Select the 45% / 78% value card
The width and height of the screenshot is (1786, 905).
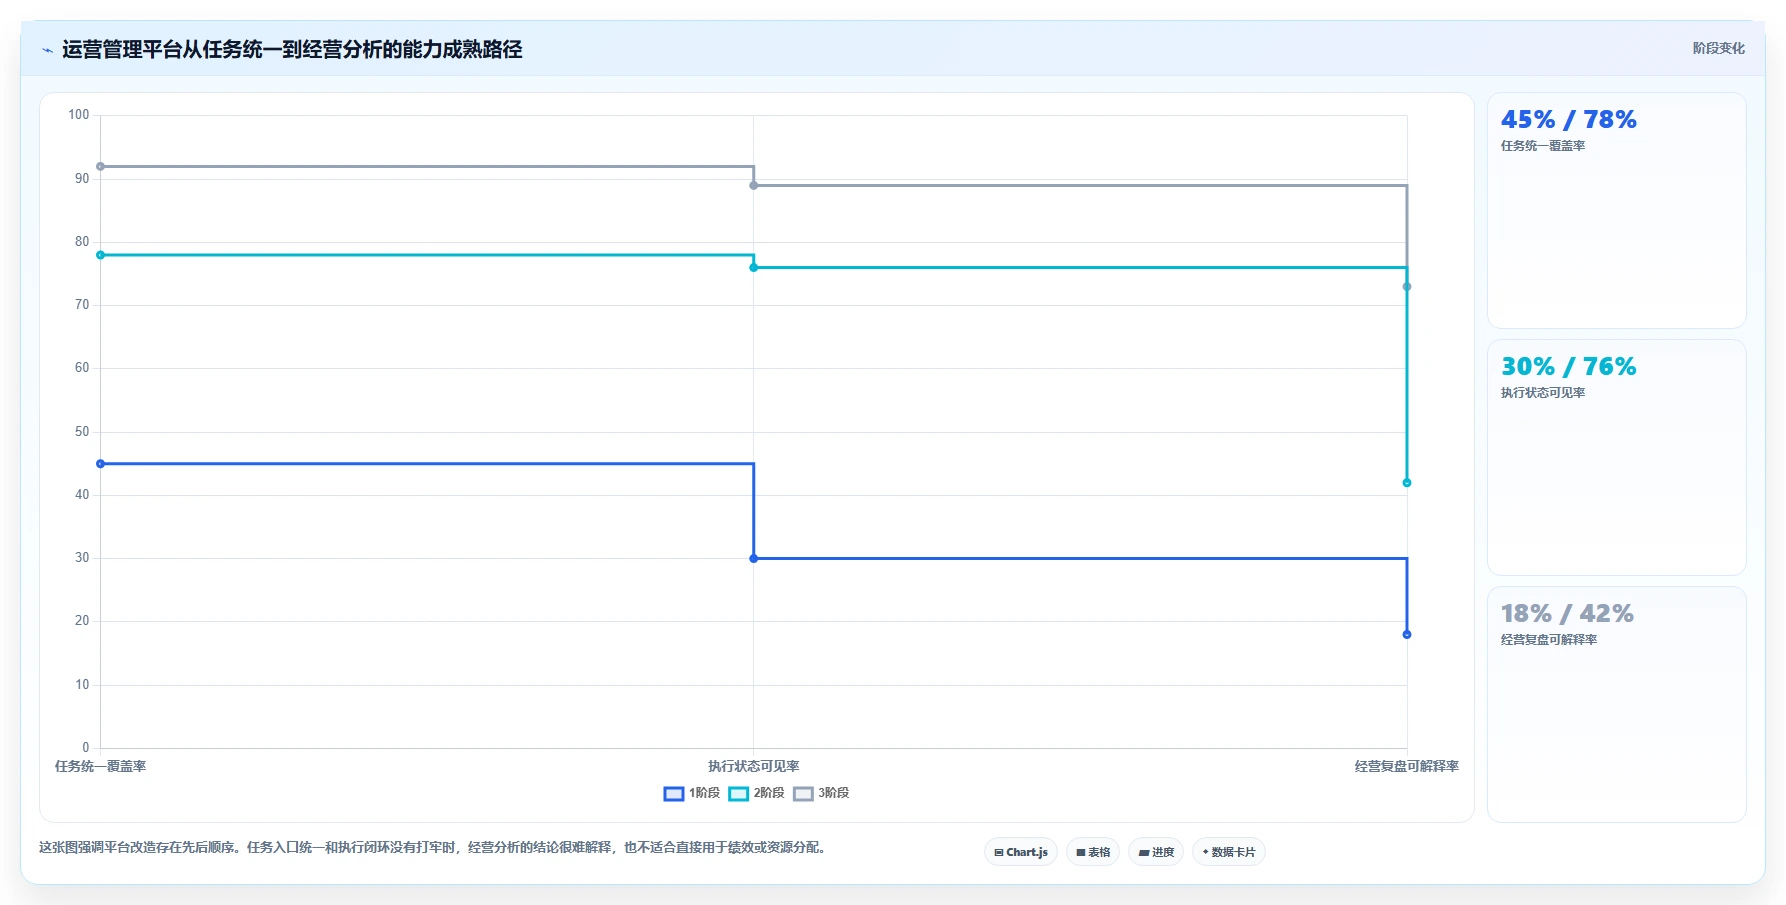click(1616, 211)
